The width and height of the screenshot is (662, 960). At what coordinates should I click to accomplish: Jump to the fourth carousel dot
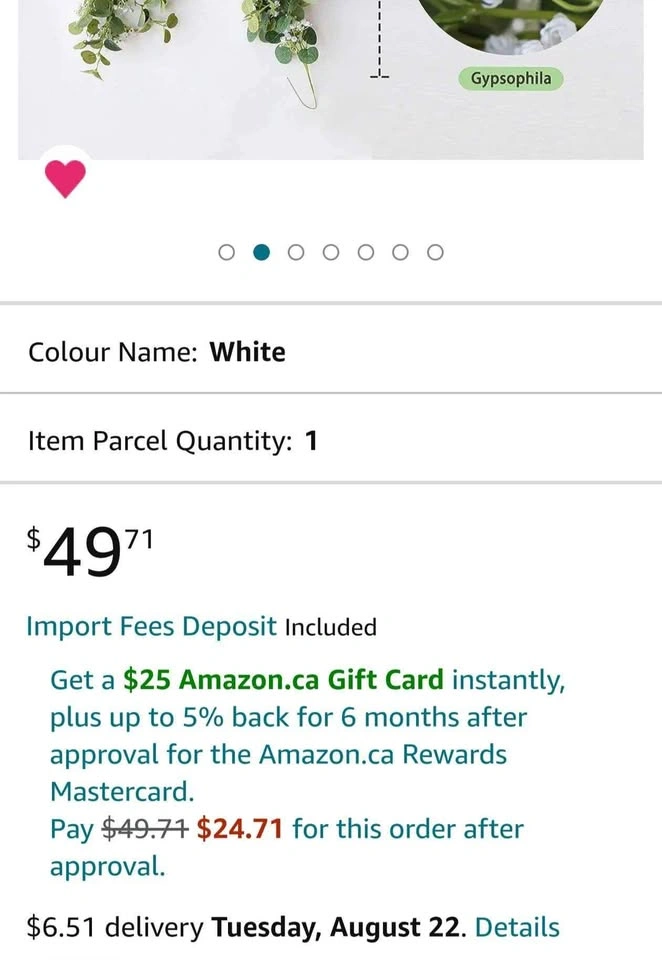pos(331,252)
